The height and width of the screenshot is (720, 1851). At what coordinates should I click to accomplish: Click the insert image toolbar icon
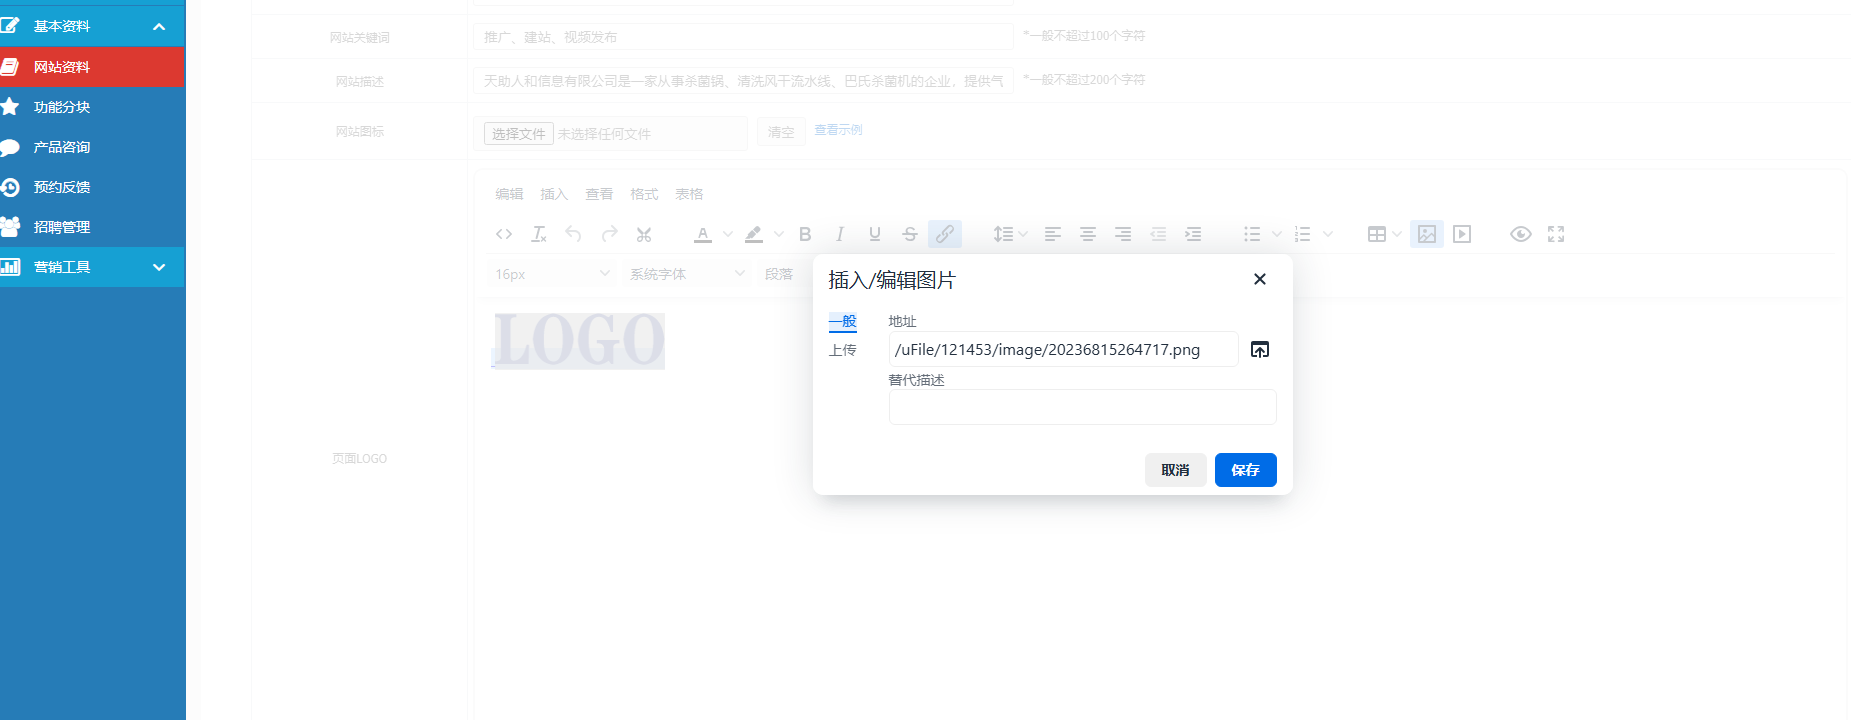(1426, 234)
